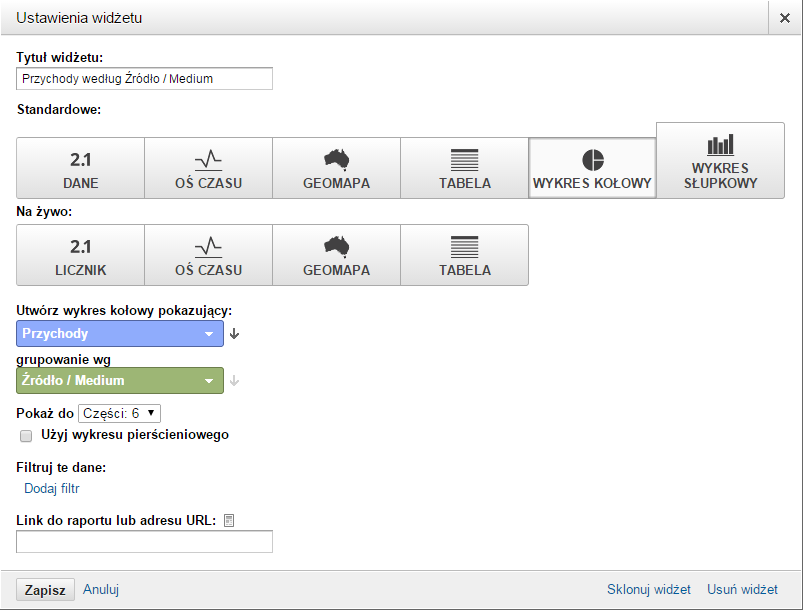
Task: Pick the standard GEOMAPA widget type
Action: 336,168
